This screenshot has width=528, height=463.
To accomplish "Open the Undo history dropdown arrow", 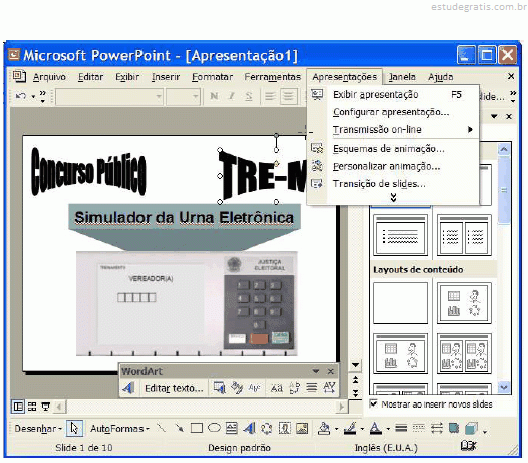I will tap(33, 97).
